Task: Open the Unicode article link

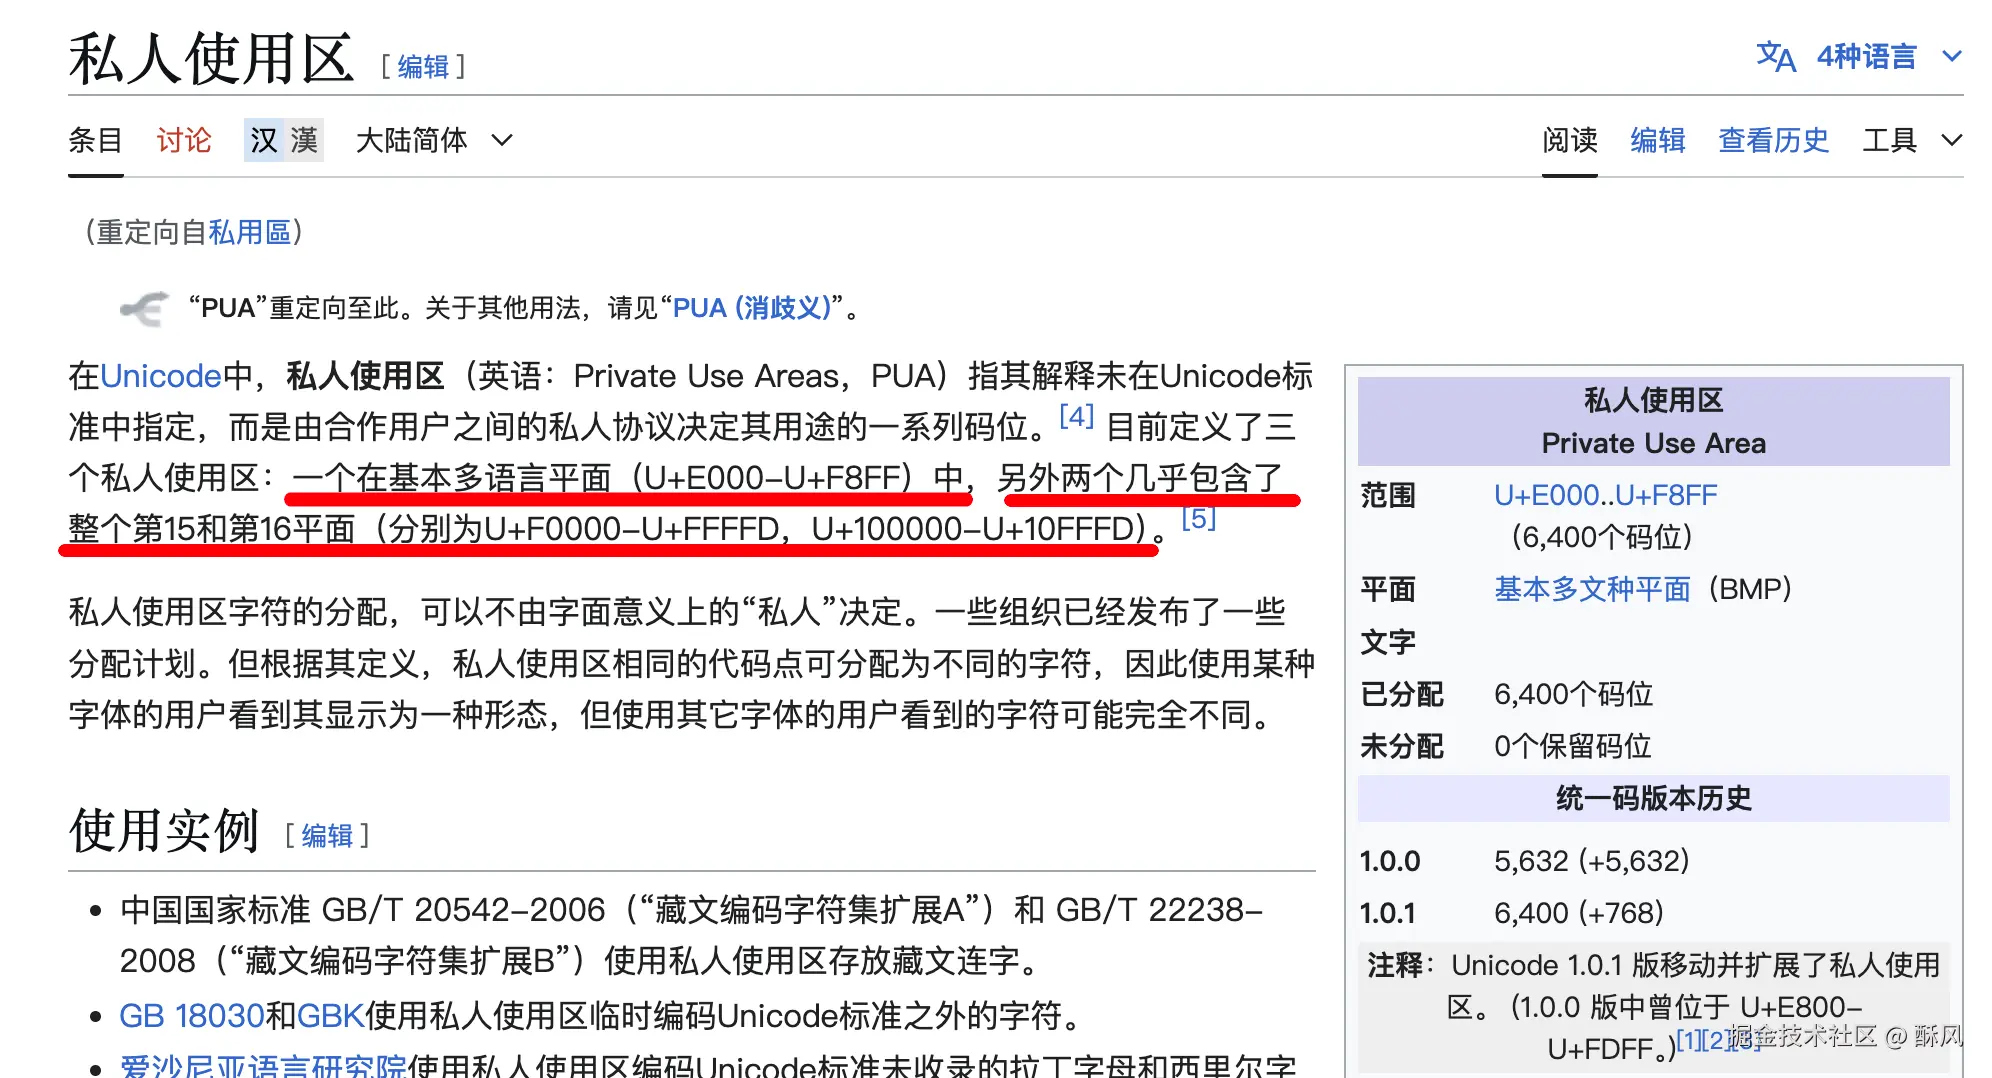Action: (160, 375)
